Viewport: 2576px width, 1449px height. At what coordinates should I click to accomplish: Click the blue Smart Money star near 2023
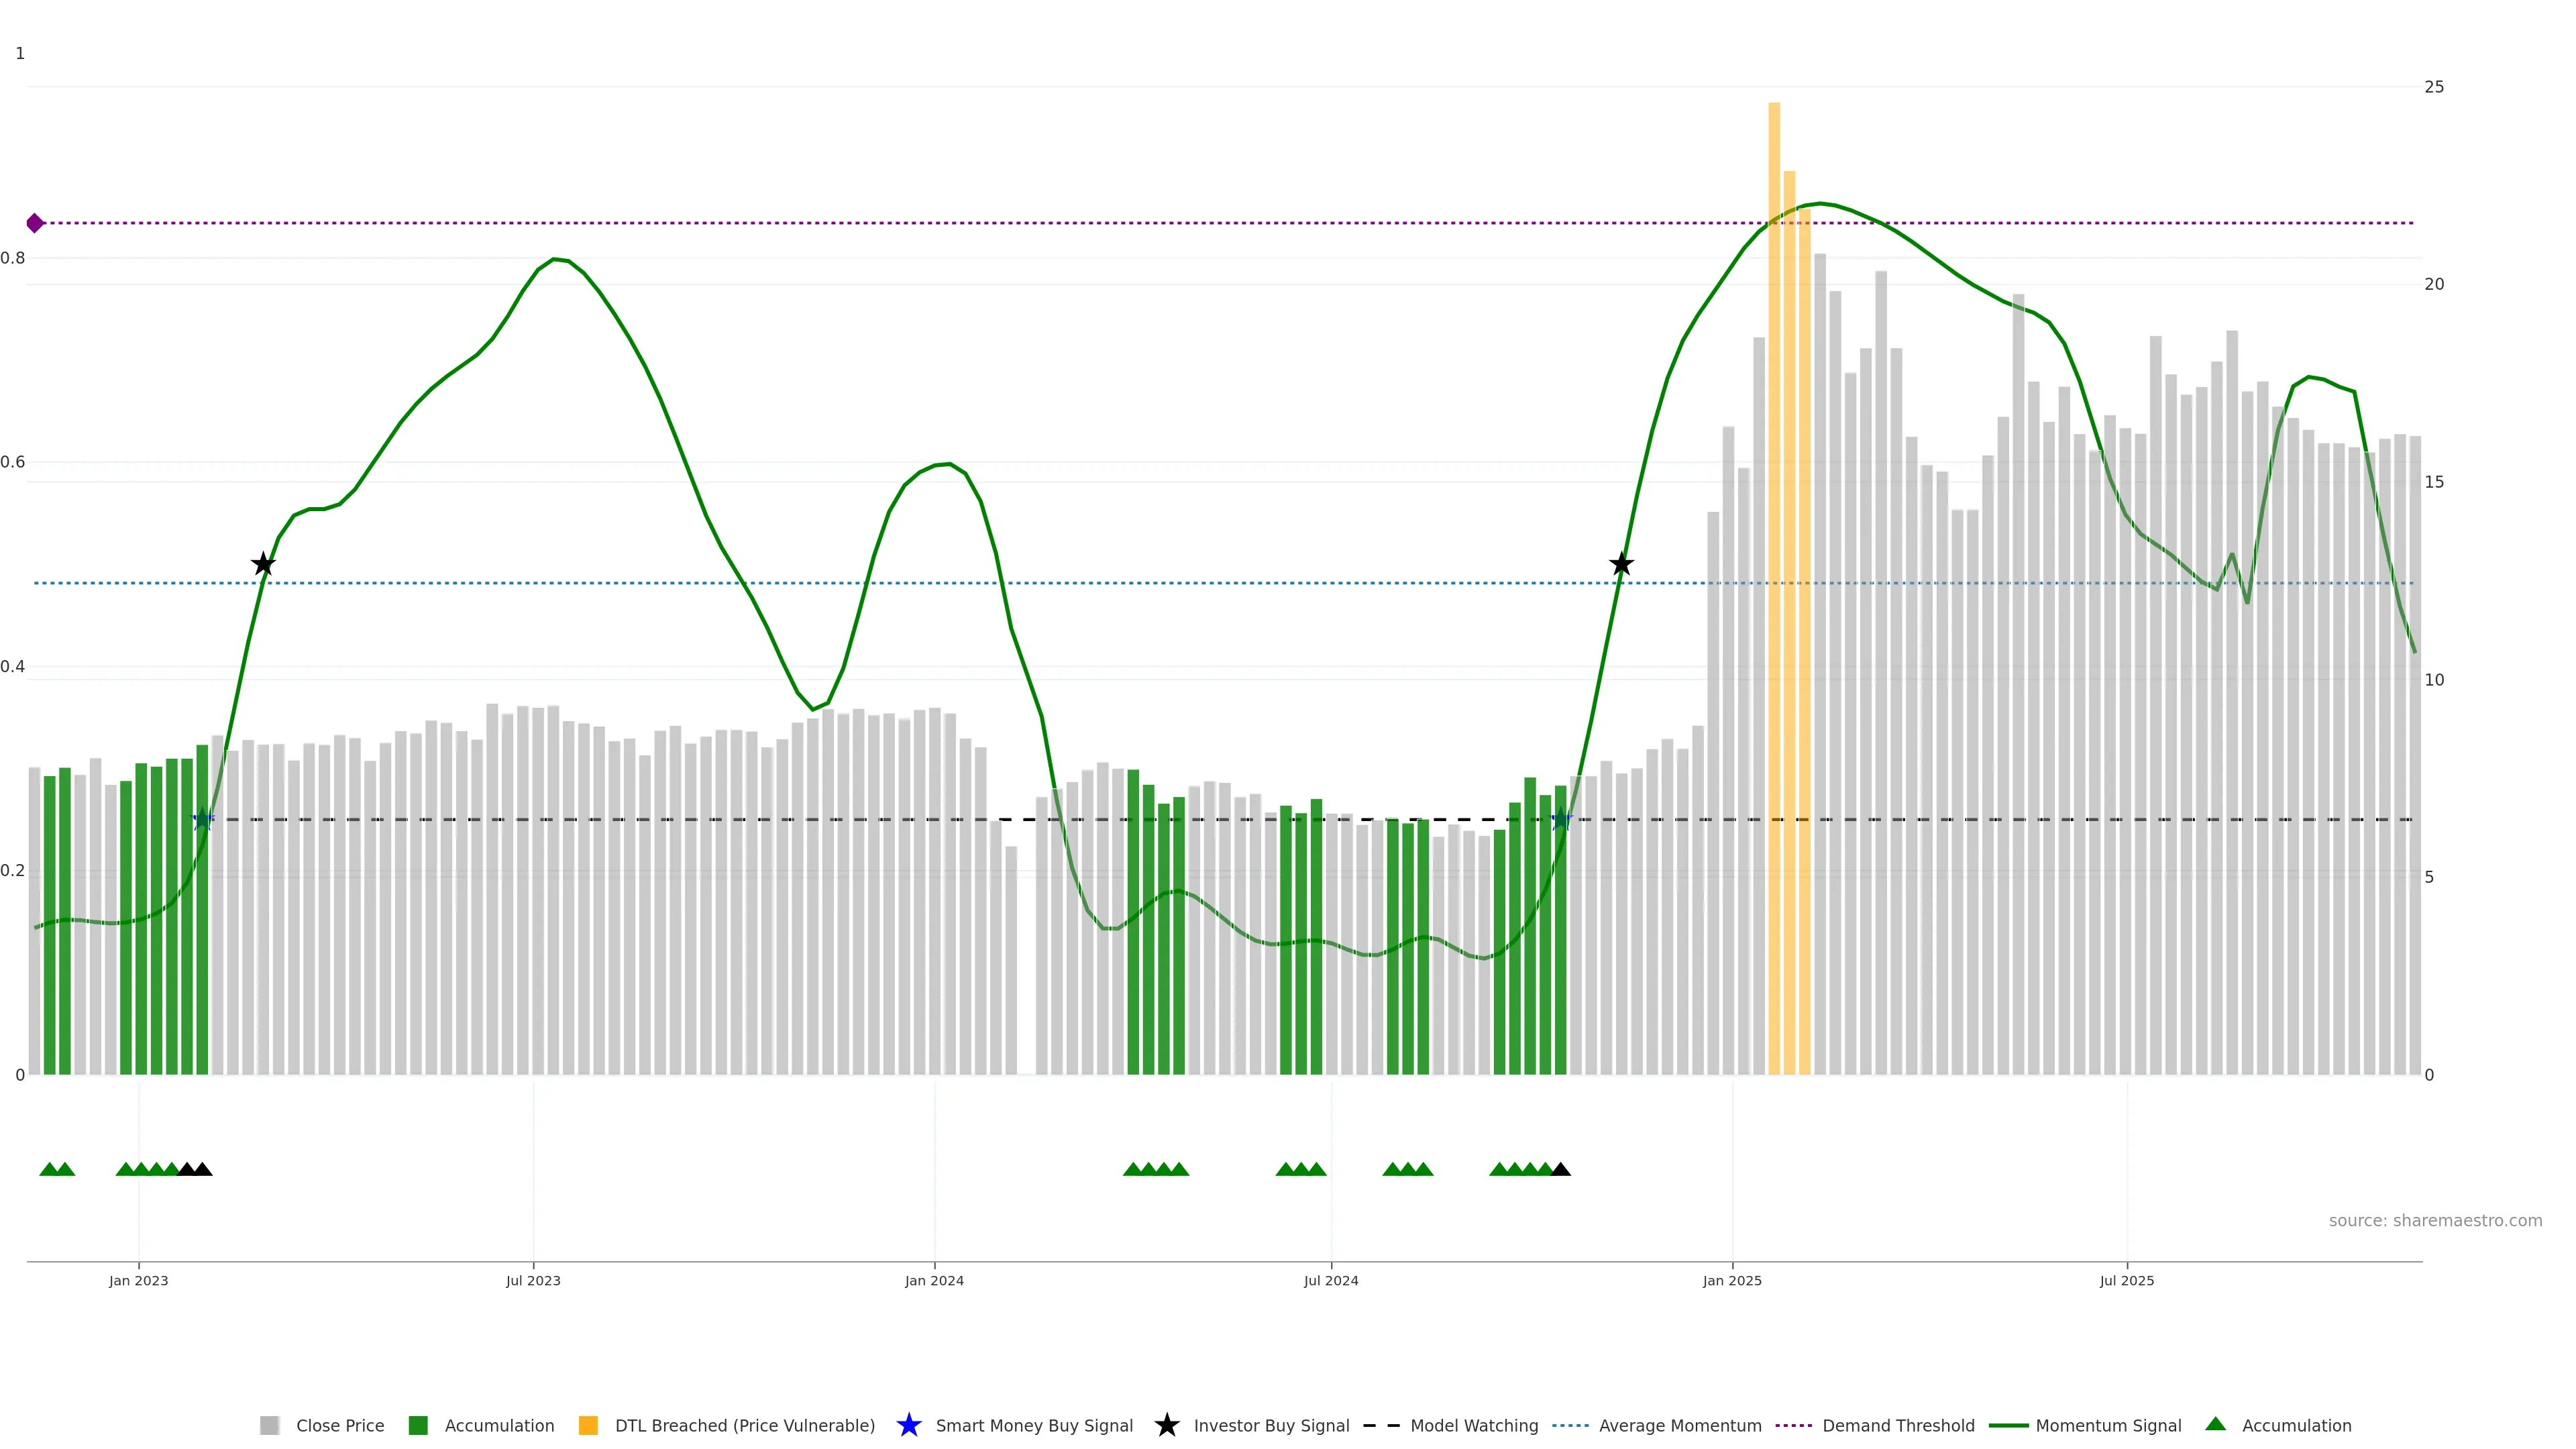tap(203, 819)
